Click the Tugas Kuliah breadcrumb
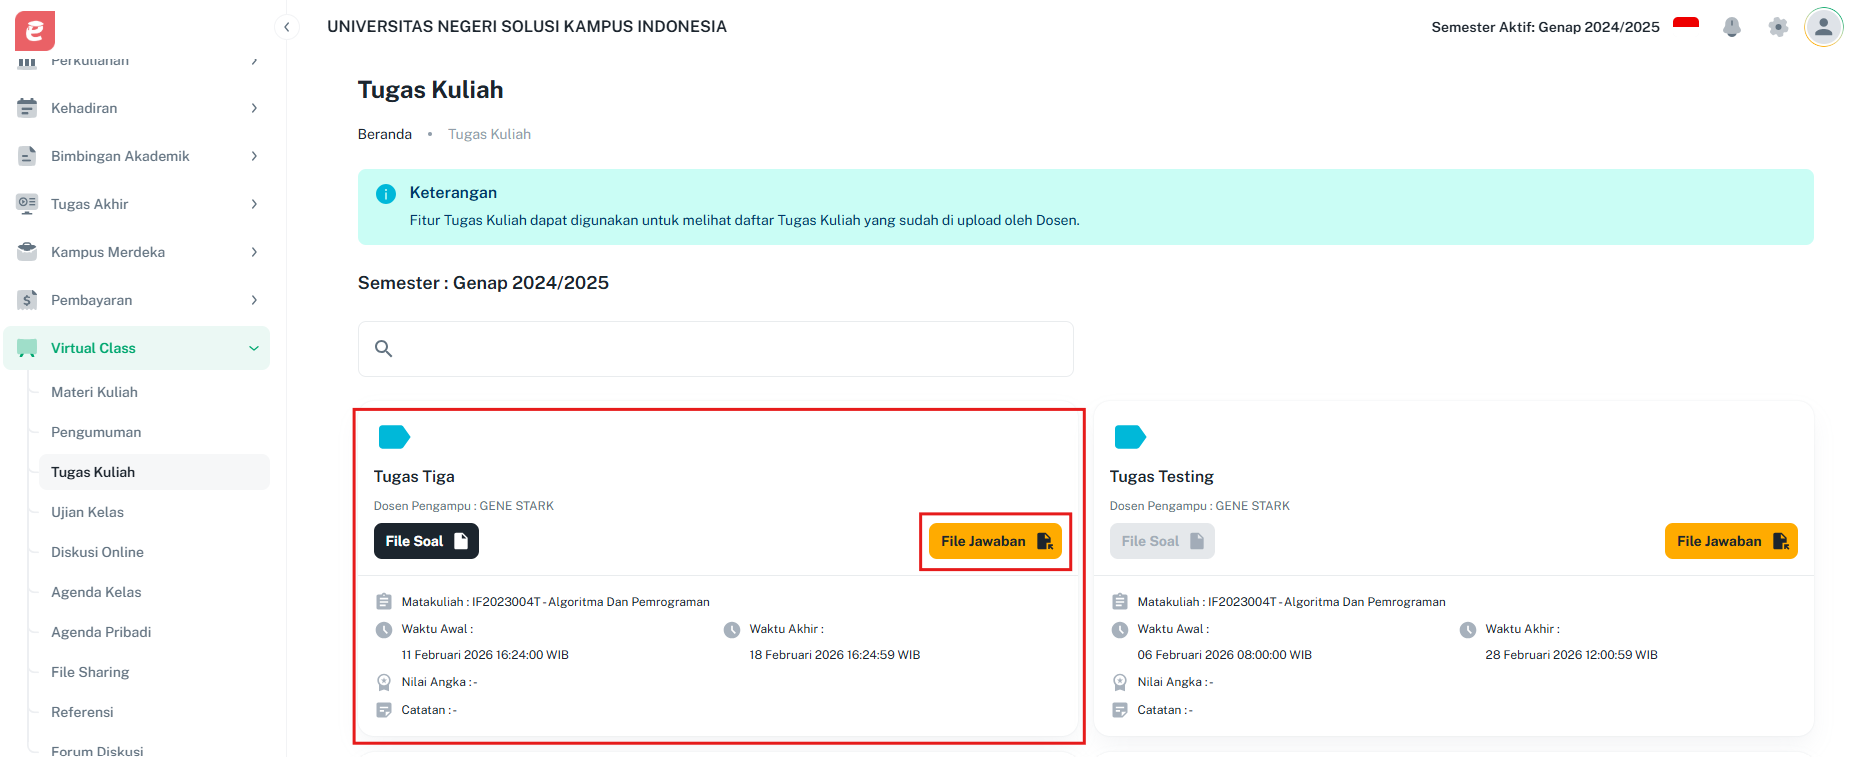The height and width of the screenshot is (757, 1864). pos(489,134)
